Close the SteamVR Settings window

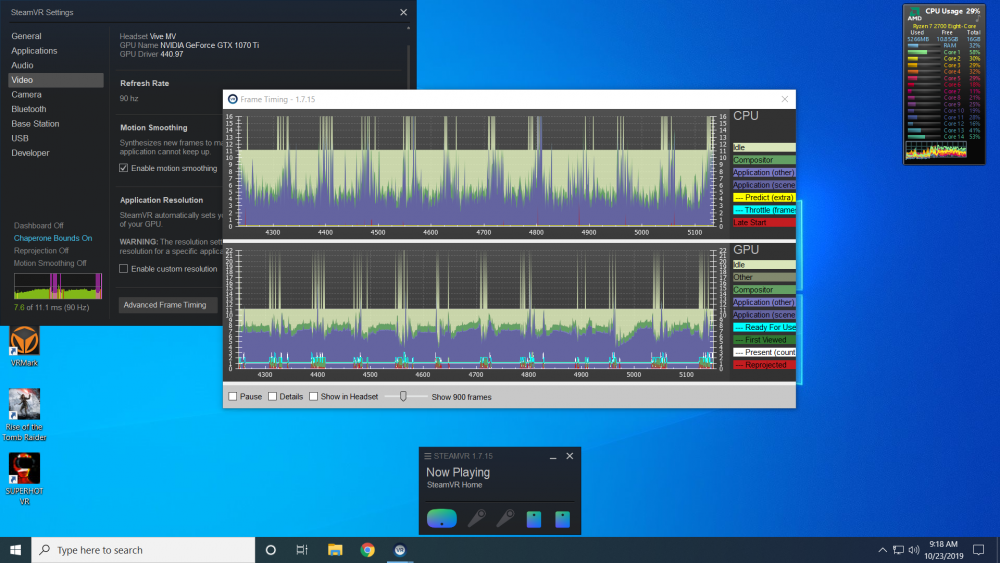pos(403,12)
